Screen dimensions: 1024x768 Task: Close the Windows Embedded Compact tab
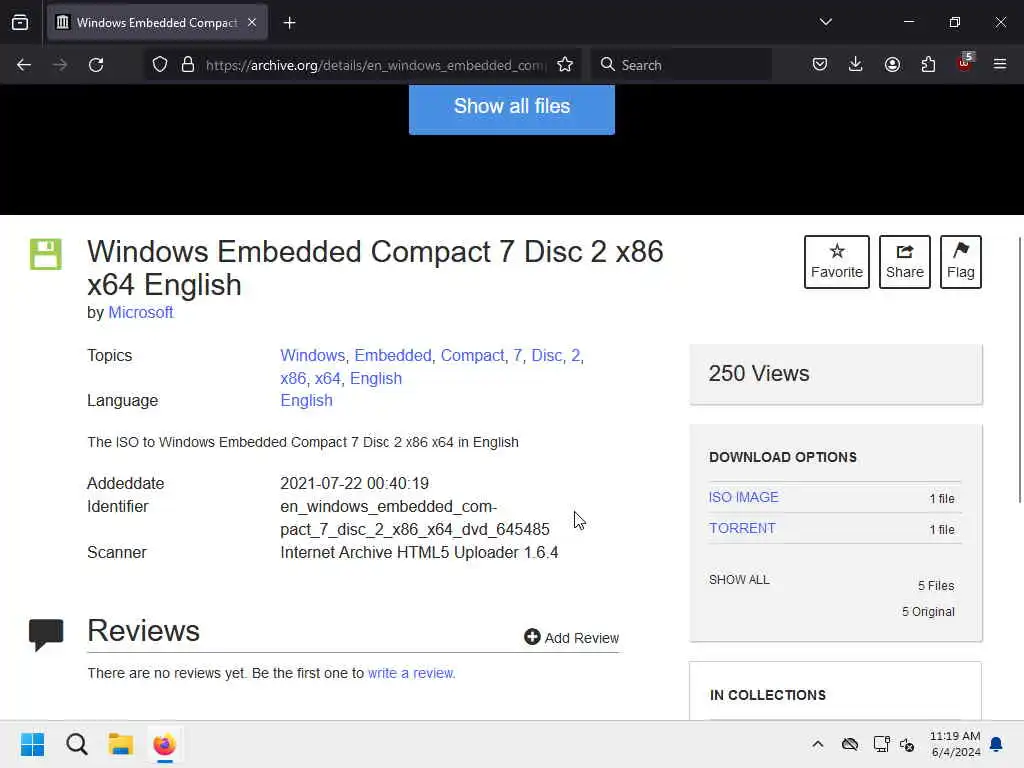(252, 23)
